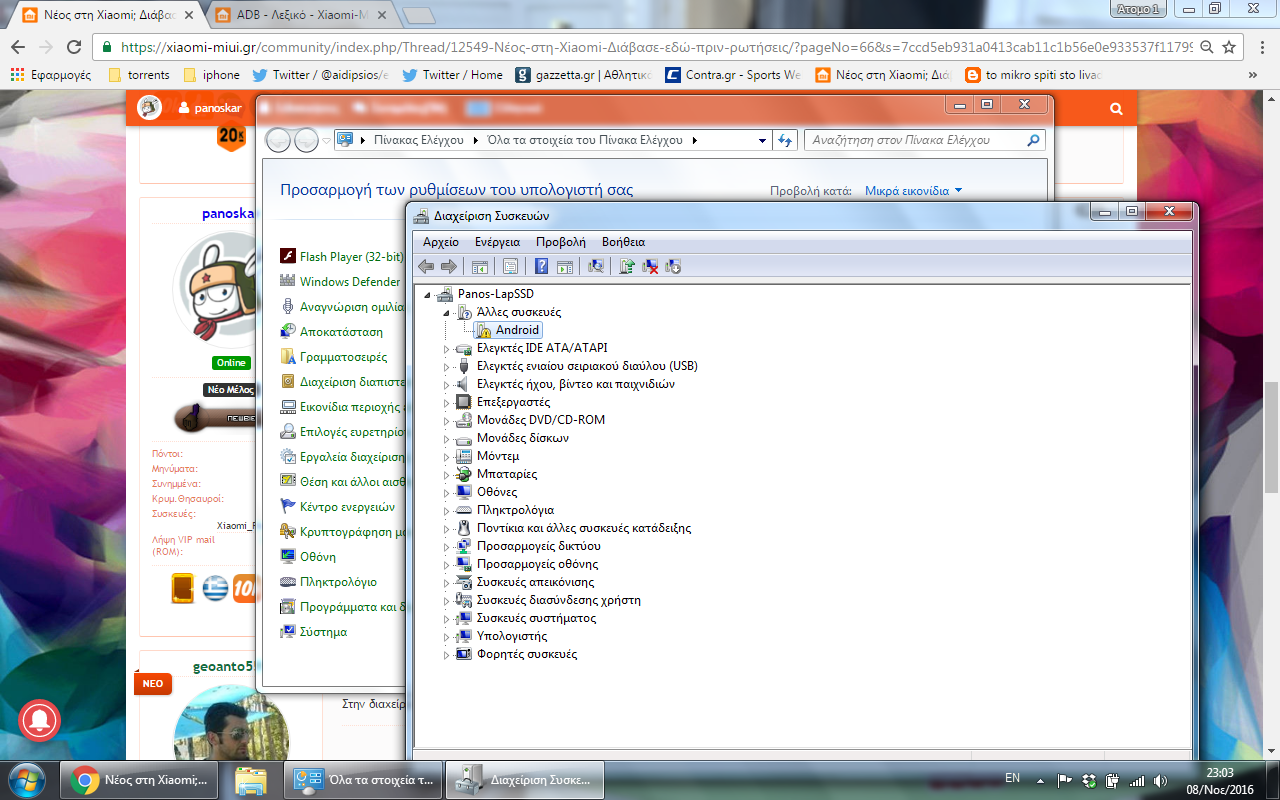Switch to the ADB - Λεξικό browser tab
The height and width of the screenshot is (800, 1280).
298,16
